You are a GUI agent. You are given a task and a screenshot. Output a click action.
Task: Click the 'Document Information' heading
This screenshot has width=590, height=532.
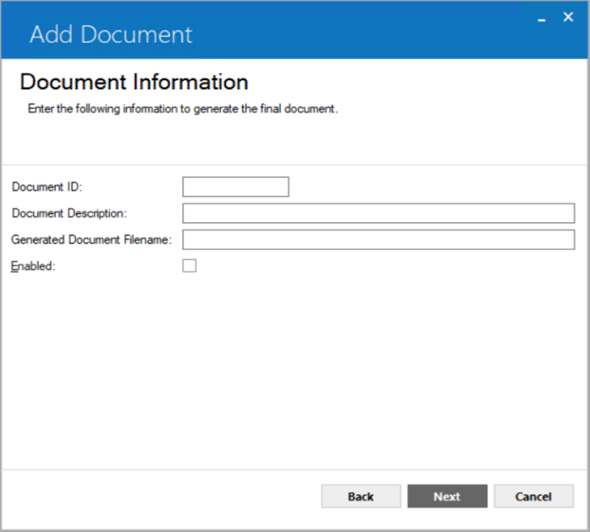click(x=134, y=82)
